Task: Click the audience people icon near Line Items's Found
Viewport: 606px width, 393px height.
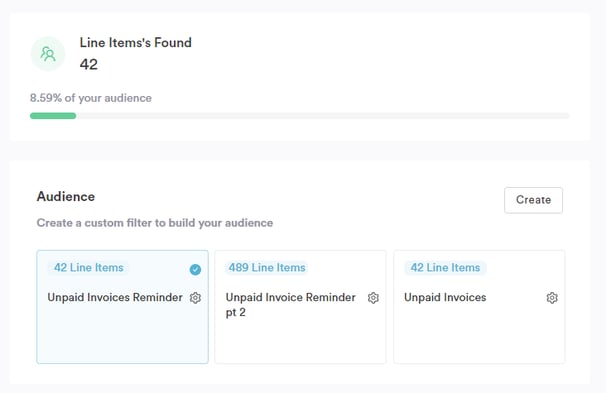Action: tap(48, 54)
